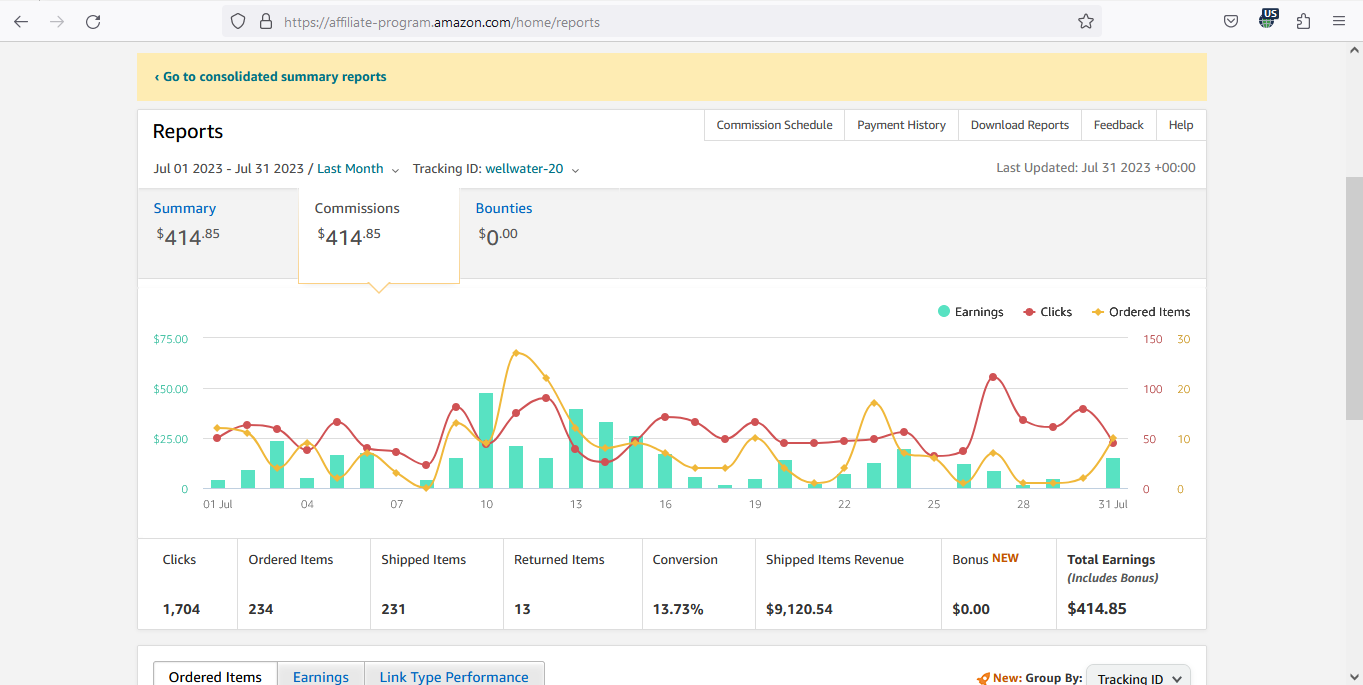
Task: Click the 01 Jul x-axis label
Action: click(x=217, y=504)
